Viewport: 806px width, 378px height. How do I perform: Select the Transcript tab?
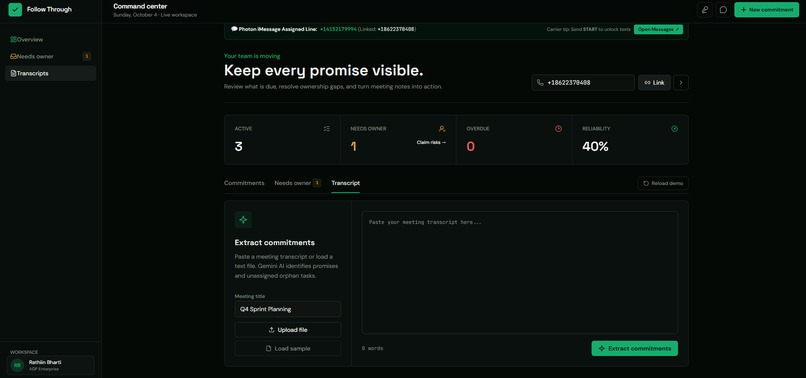(x=345, y=183)
